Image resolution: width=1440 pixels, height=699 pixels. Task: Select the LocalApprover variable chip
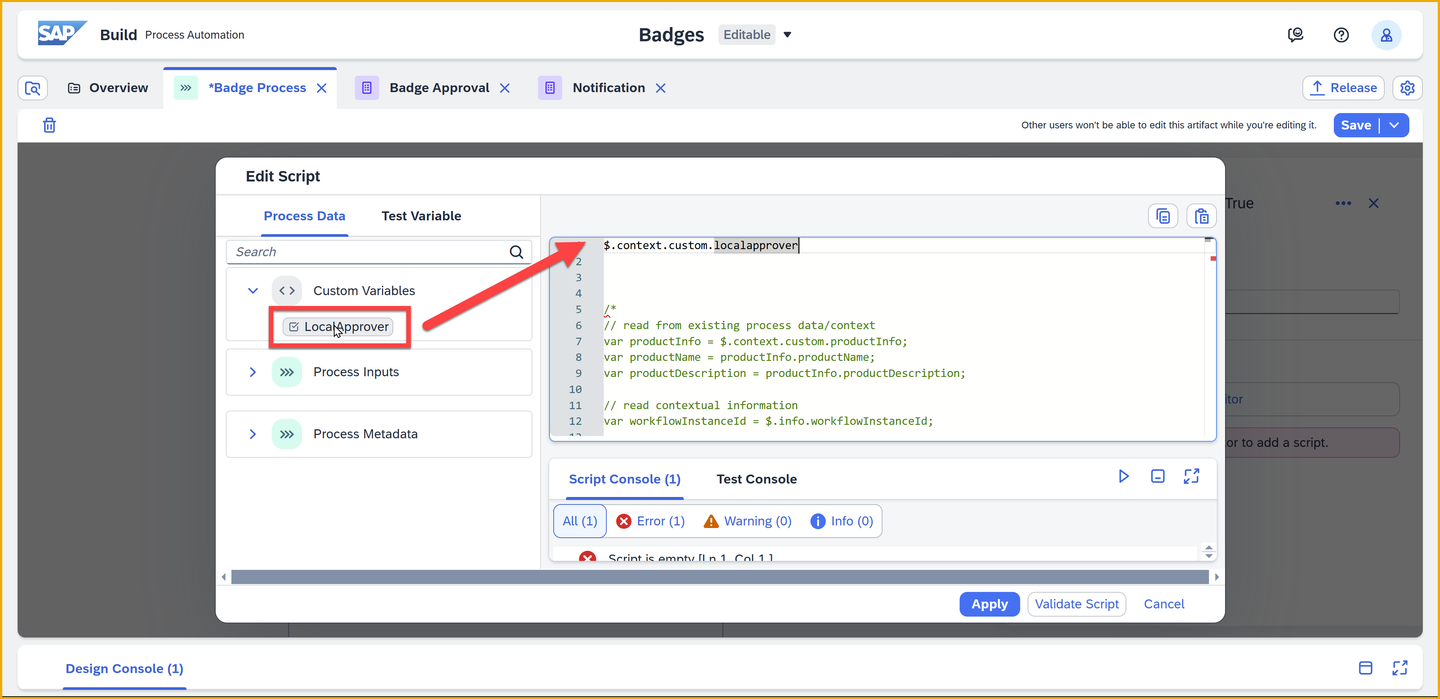pos(337,327)
